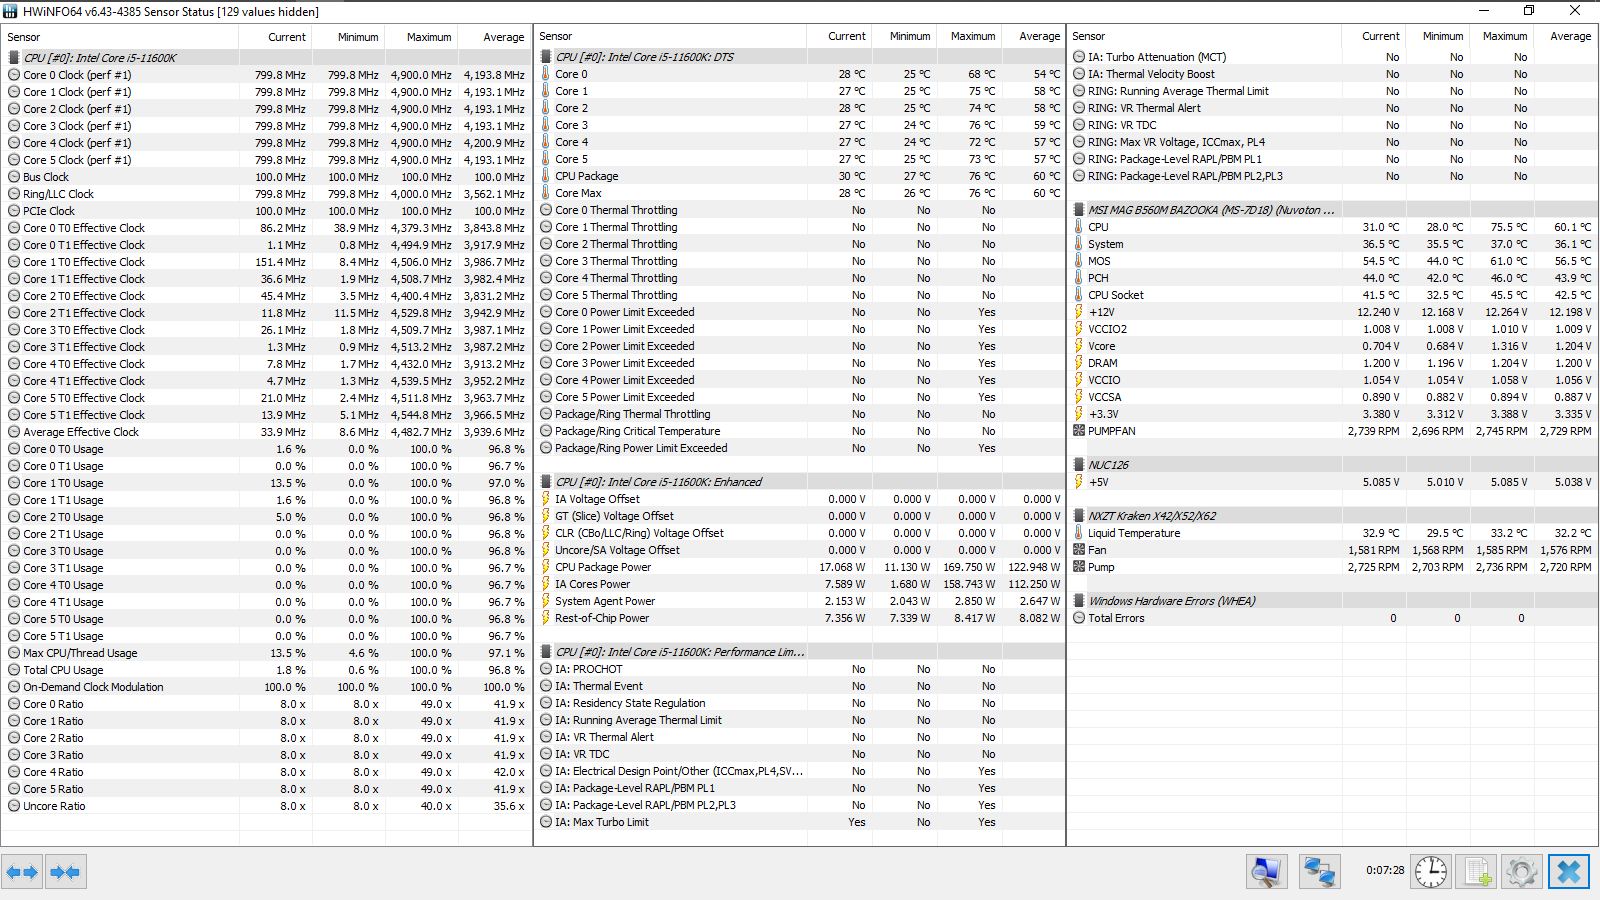Click the MOS thermometer icon

click(x=1079, y=261)
